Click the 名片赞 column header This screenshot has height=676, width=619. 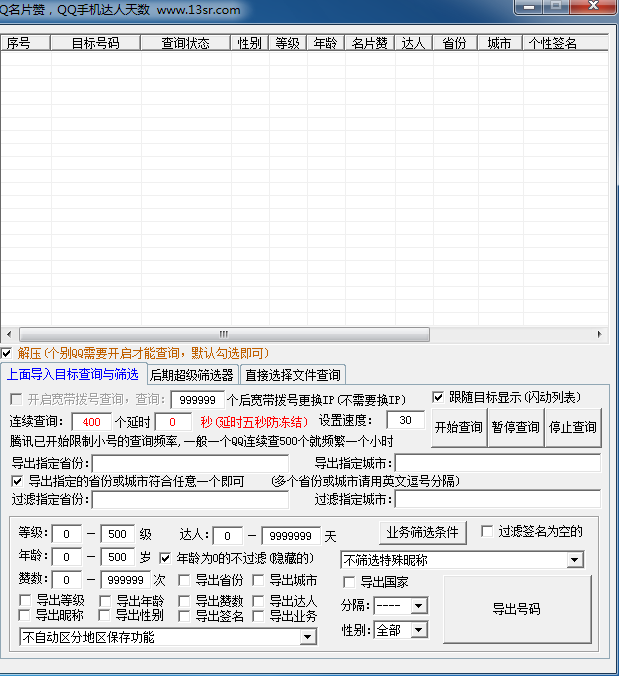point(369,43)
